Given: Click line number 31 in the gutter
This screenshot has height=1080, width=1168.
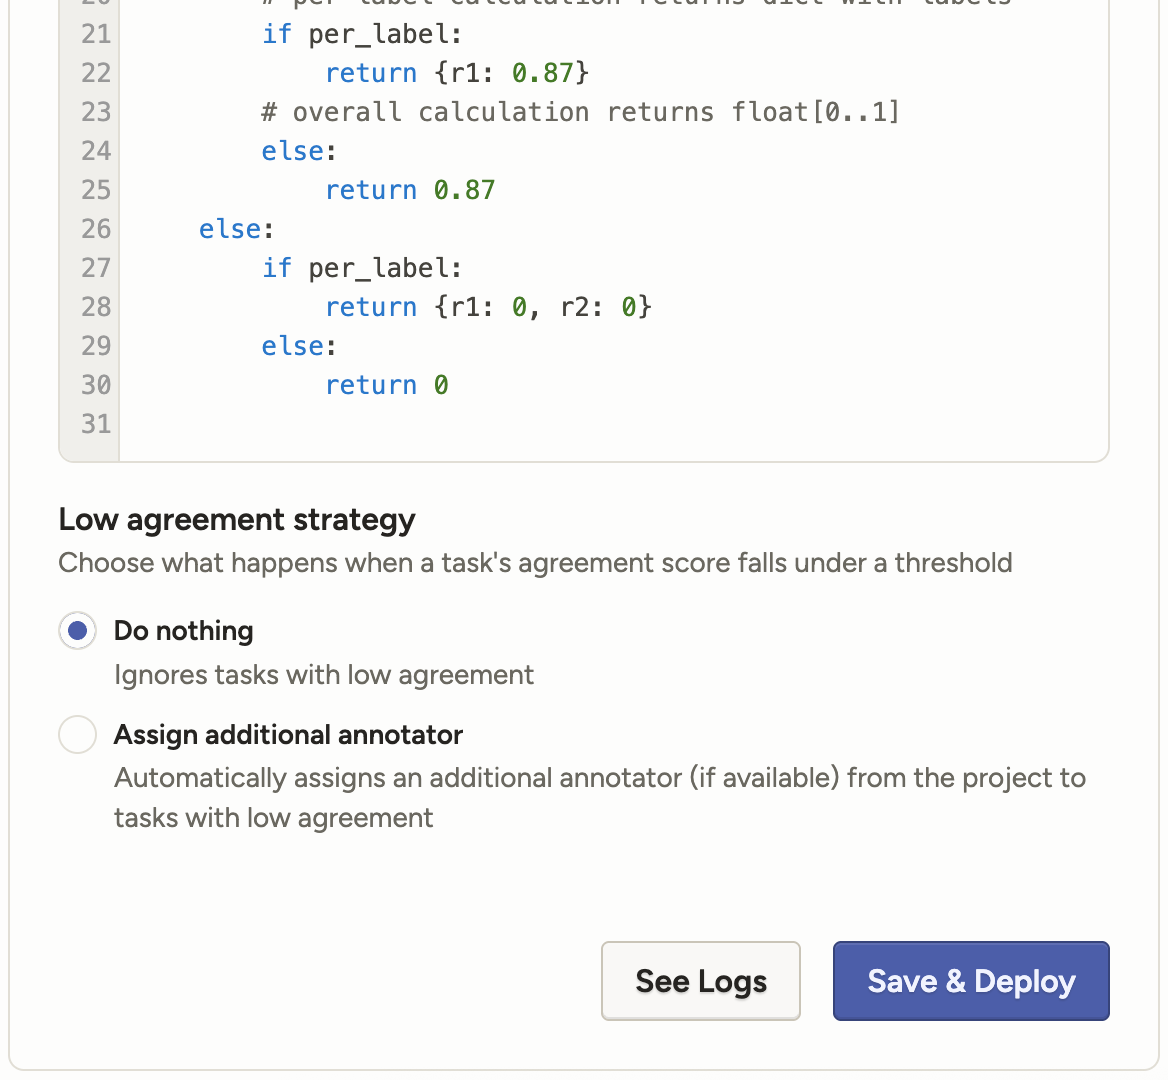Looking at the screenshot, I should 96,424.
